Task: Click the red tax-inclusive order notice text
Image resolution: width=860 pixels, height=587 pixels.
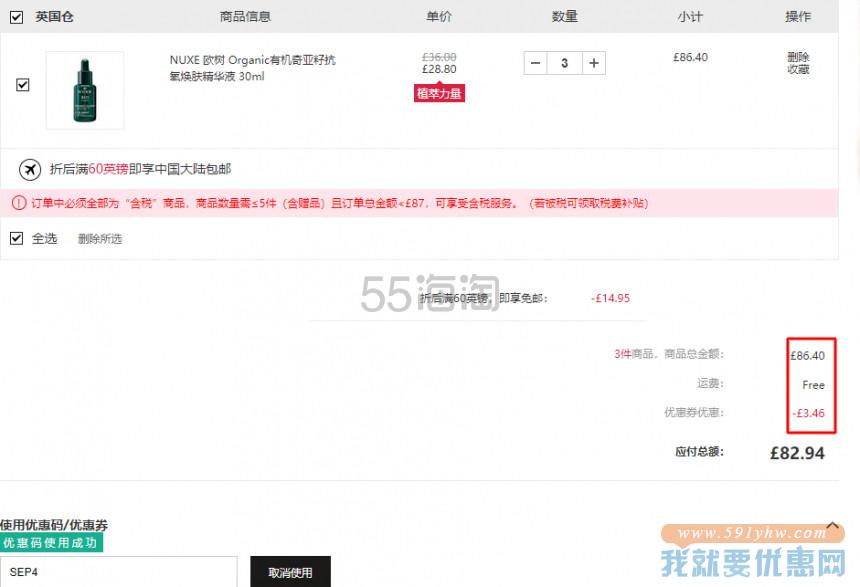Action: point(340,203)
